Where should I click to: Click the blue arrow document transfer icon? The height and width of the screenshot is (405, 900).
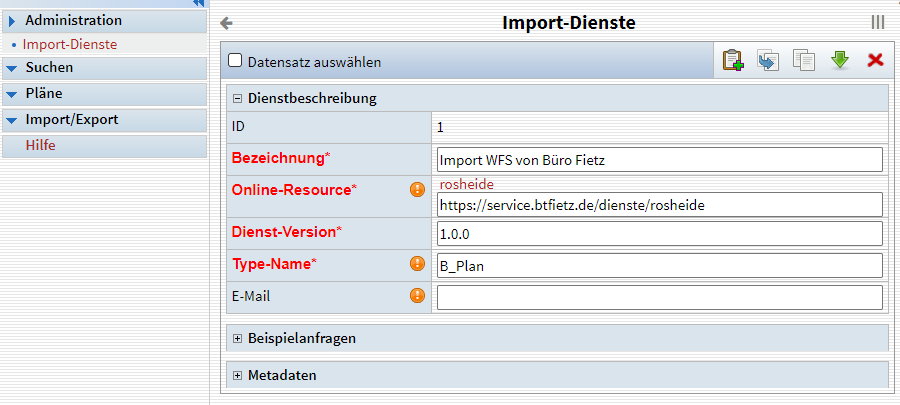tap(768, 60)
